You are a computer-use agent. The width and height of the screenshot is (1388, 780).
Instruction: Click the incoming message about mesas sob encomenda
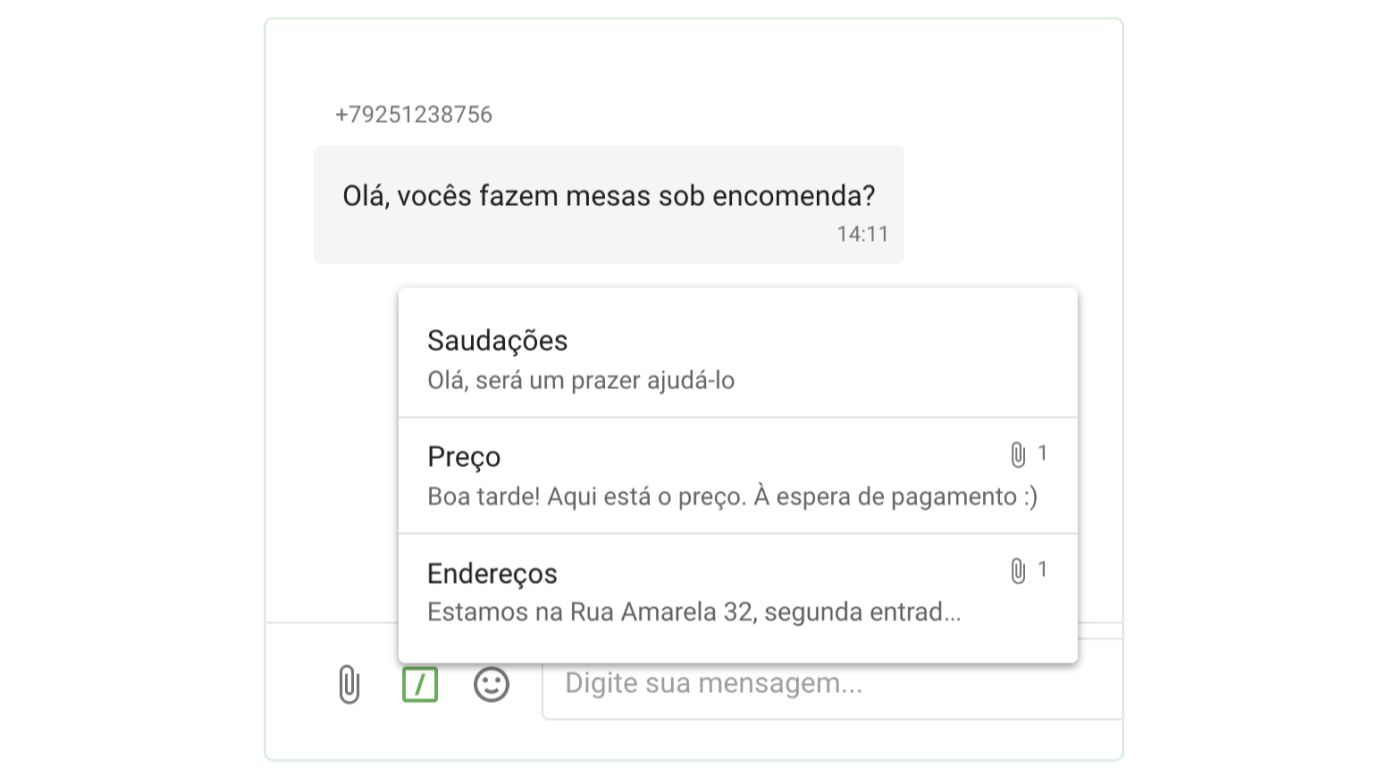(610, 195)
